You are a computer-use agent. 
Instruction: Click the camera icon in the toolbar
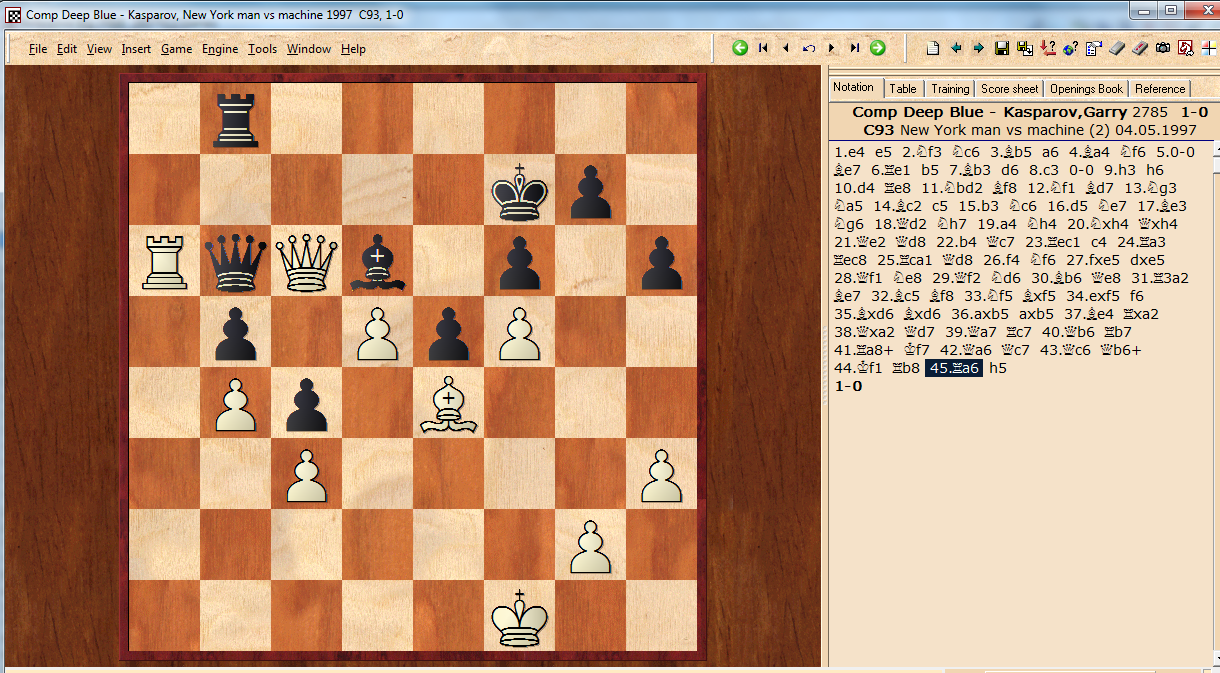click(x=1163, y=48)
